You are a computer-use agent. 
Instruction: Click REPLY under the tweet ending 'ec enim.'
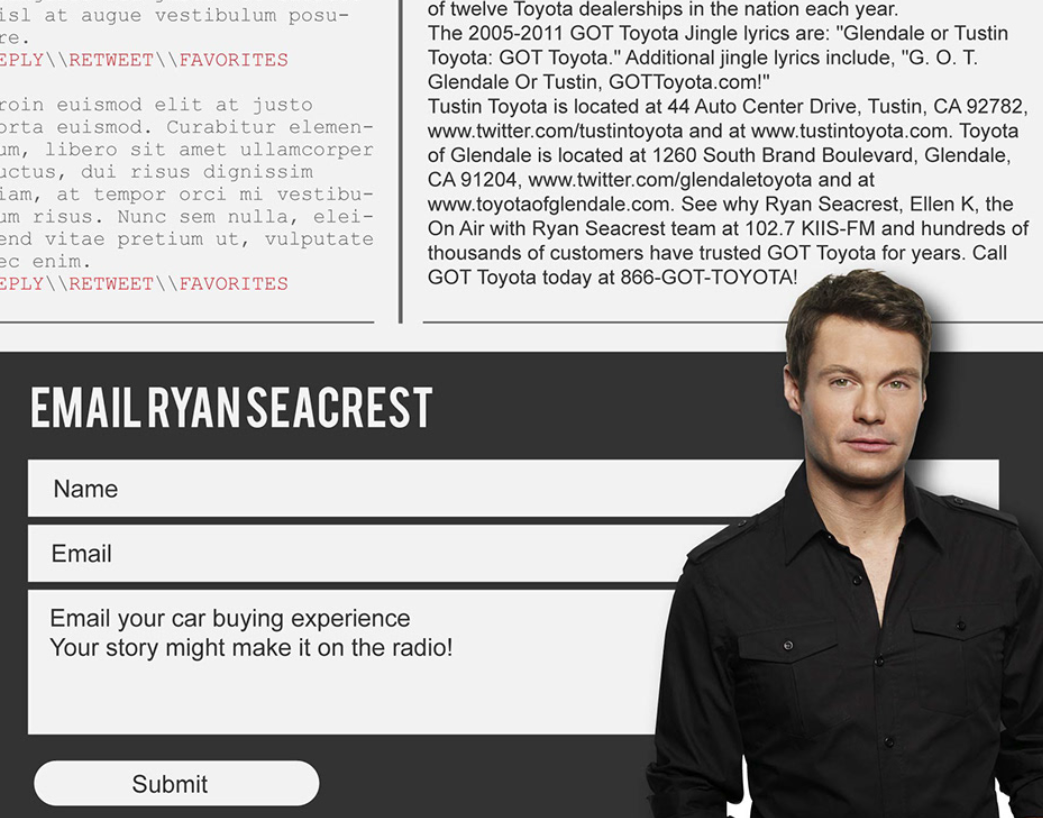click(x=21, y=284)
